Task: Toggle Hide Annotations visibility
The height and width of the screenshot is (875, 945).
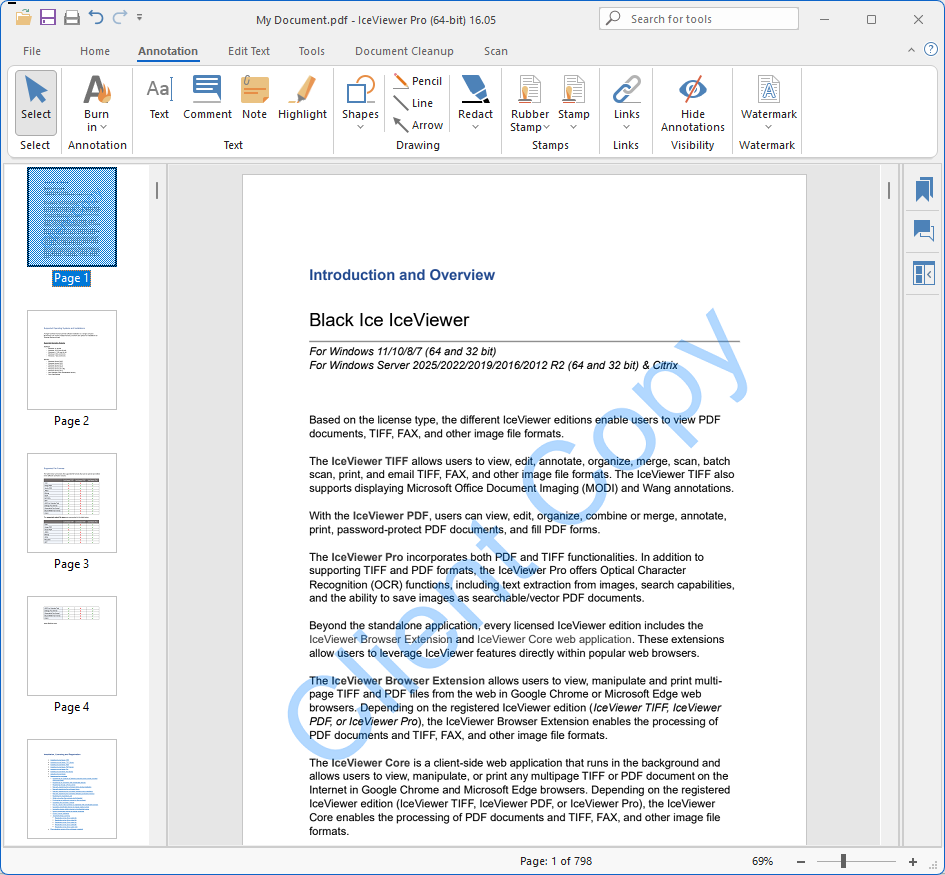Action: tap(692, 102)
